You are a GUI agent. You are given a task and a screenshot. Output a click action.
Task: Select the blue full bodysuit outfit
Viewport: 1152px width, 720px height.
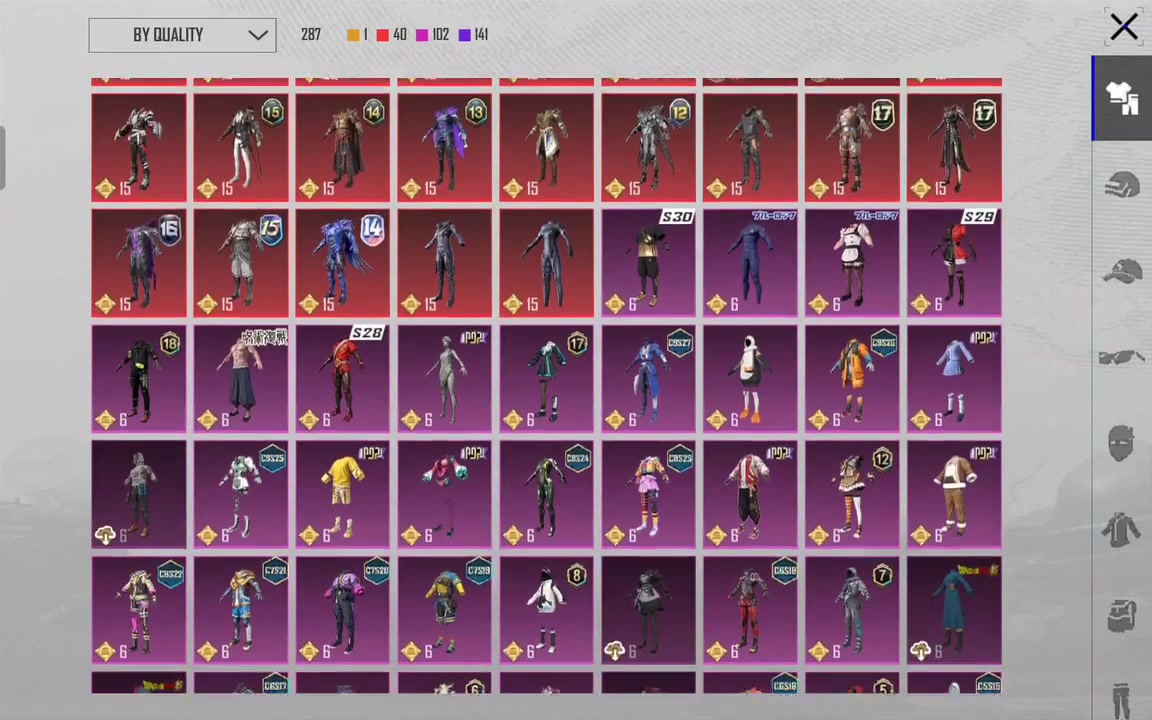pos(750,263)
